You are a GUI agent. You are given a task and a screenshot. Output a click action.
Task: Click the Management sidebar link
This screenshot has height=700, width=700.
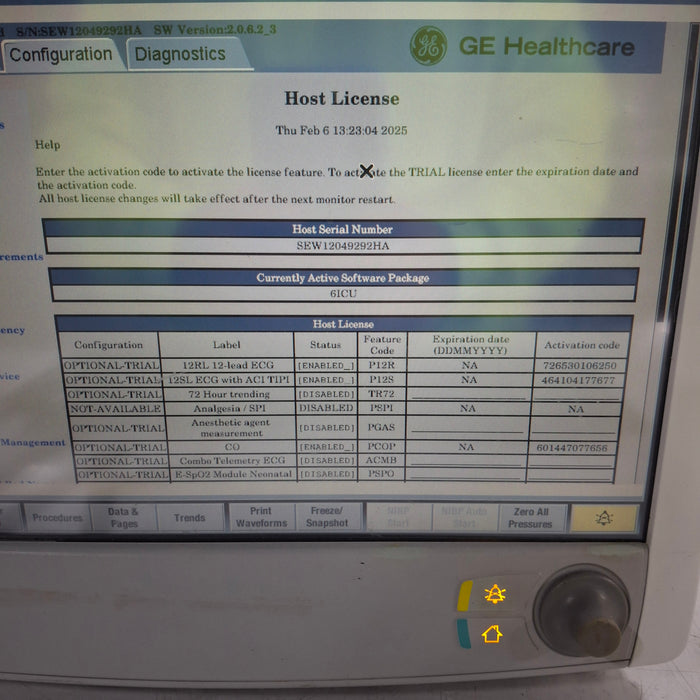pyautogui.click(x=33, y=442)
